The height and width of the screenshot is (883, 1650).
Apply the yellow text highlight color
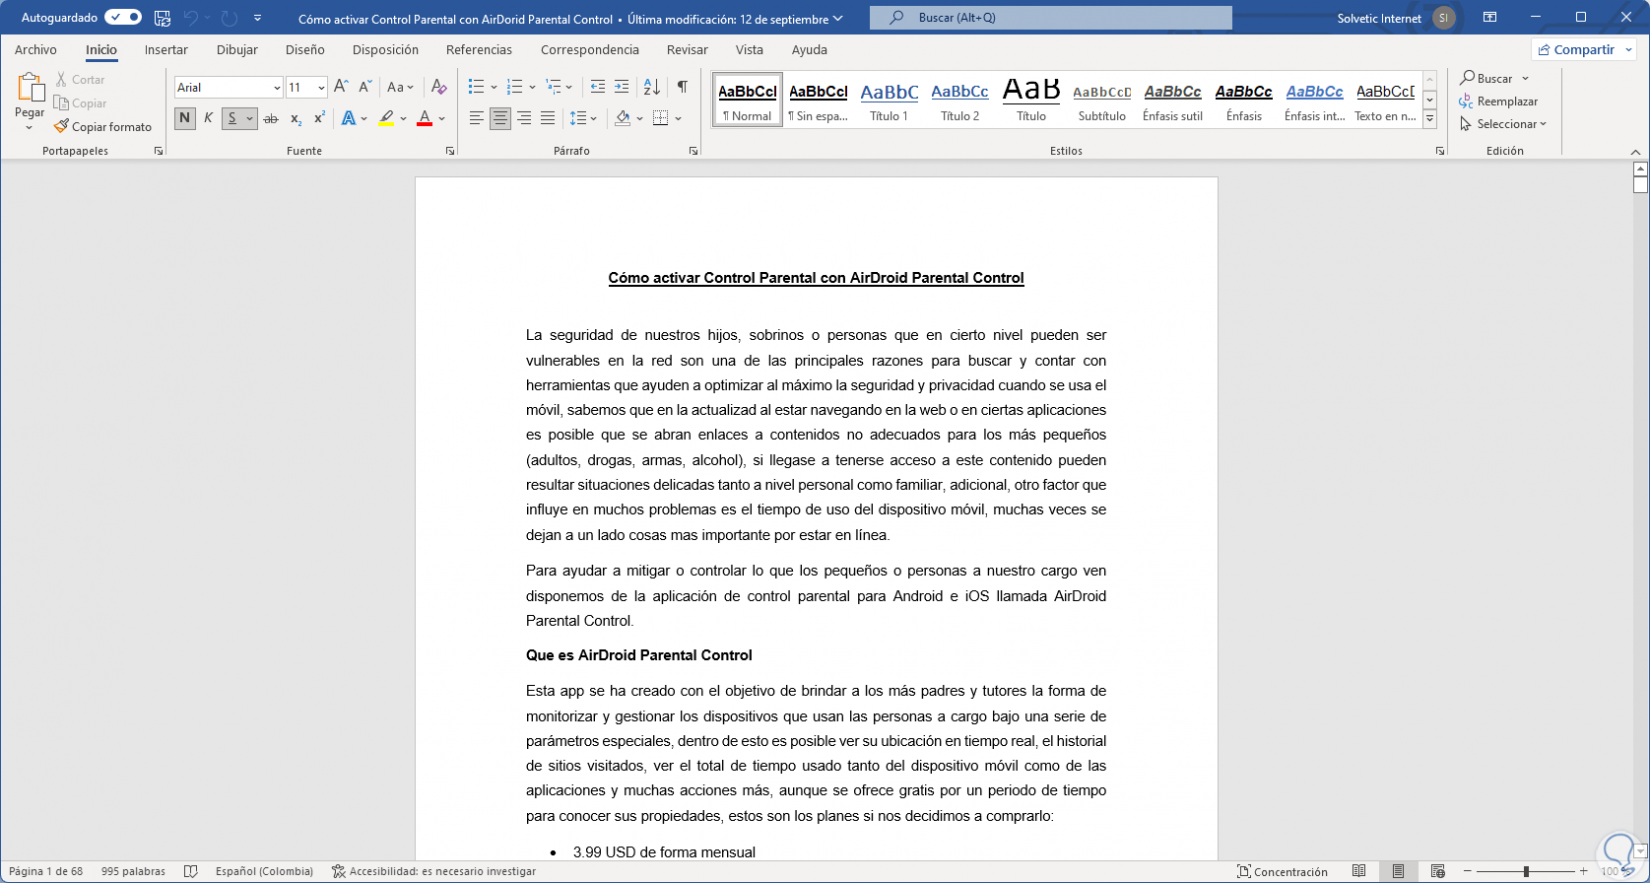pos(386,119)
